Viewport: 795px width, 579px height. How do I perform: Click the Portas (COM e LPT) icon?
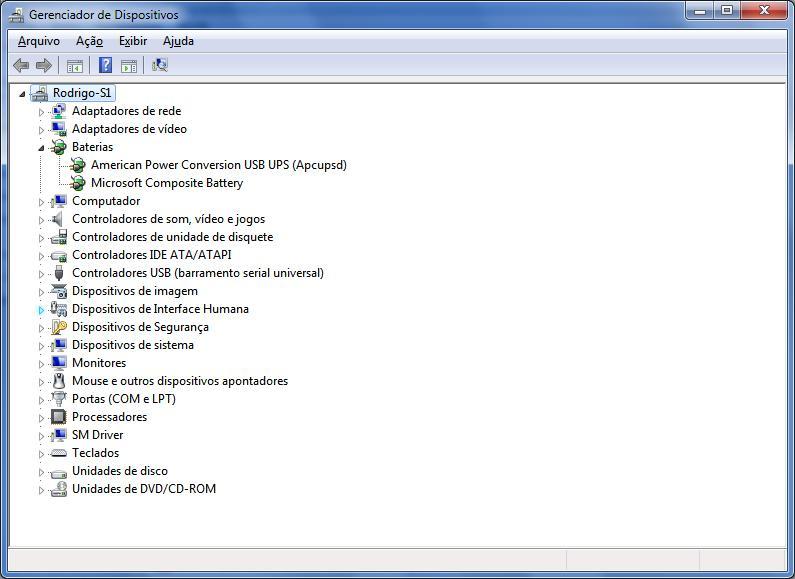(59, 399)
